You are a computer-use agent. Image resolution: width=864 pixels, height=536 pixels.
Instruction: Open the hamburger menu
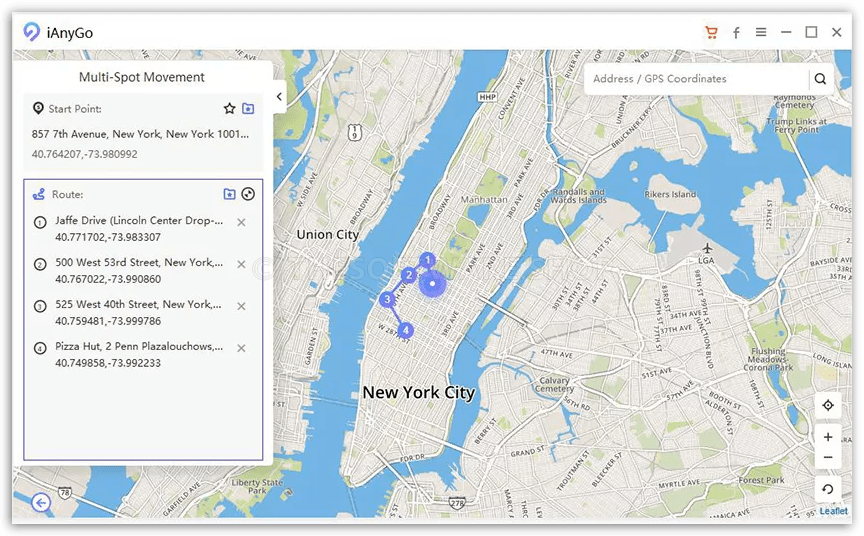pos(761,33)
